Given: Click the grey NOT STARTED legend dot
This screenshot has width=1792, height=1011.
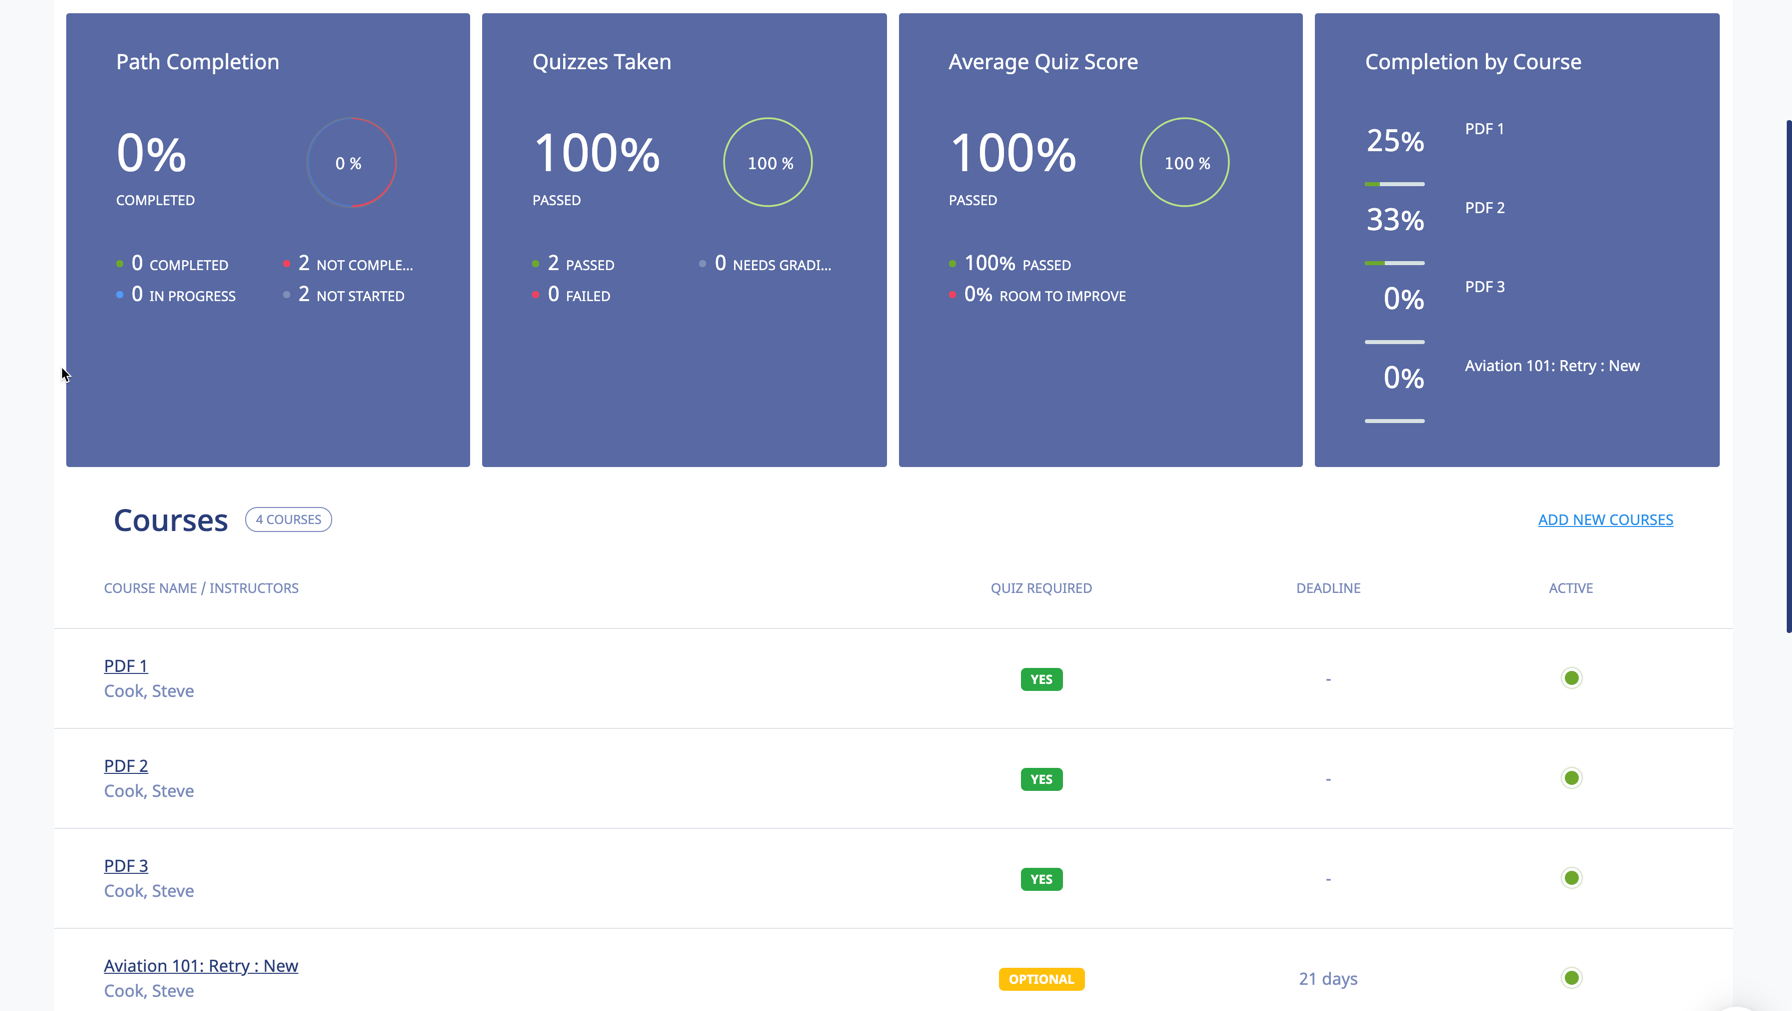Looking at the screenshot, I should click(x=286, y=294).
